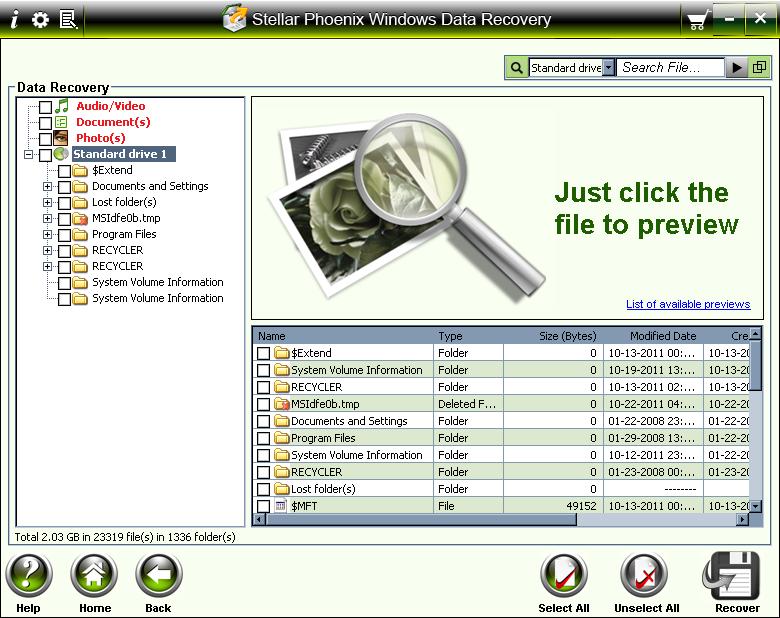Sort file list by Type column
The width and height of the screenshot is (780, 618).
(468, 336)
